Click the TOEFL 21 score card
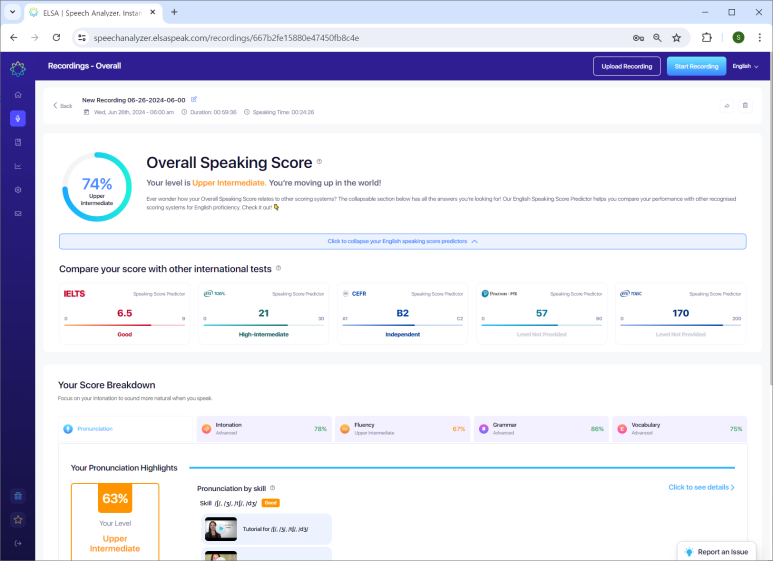The image size is (773, 561). [x=264, y=313]
